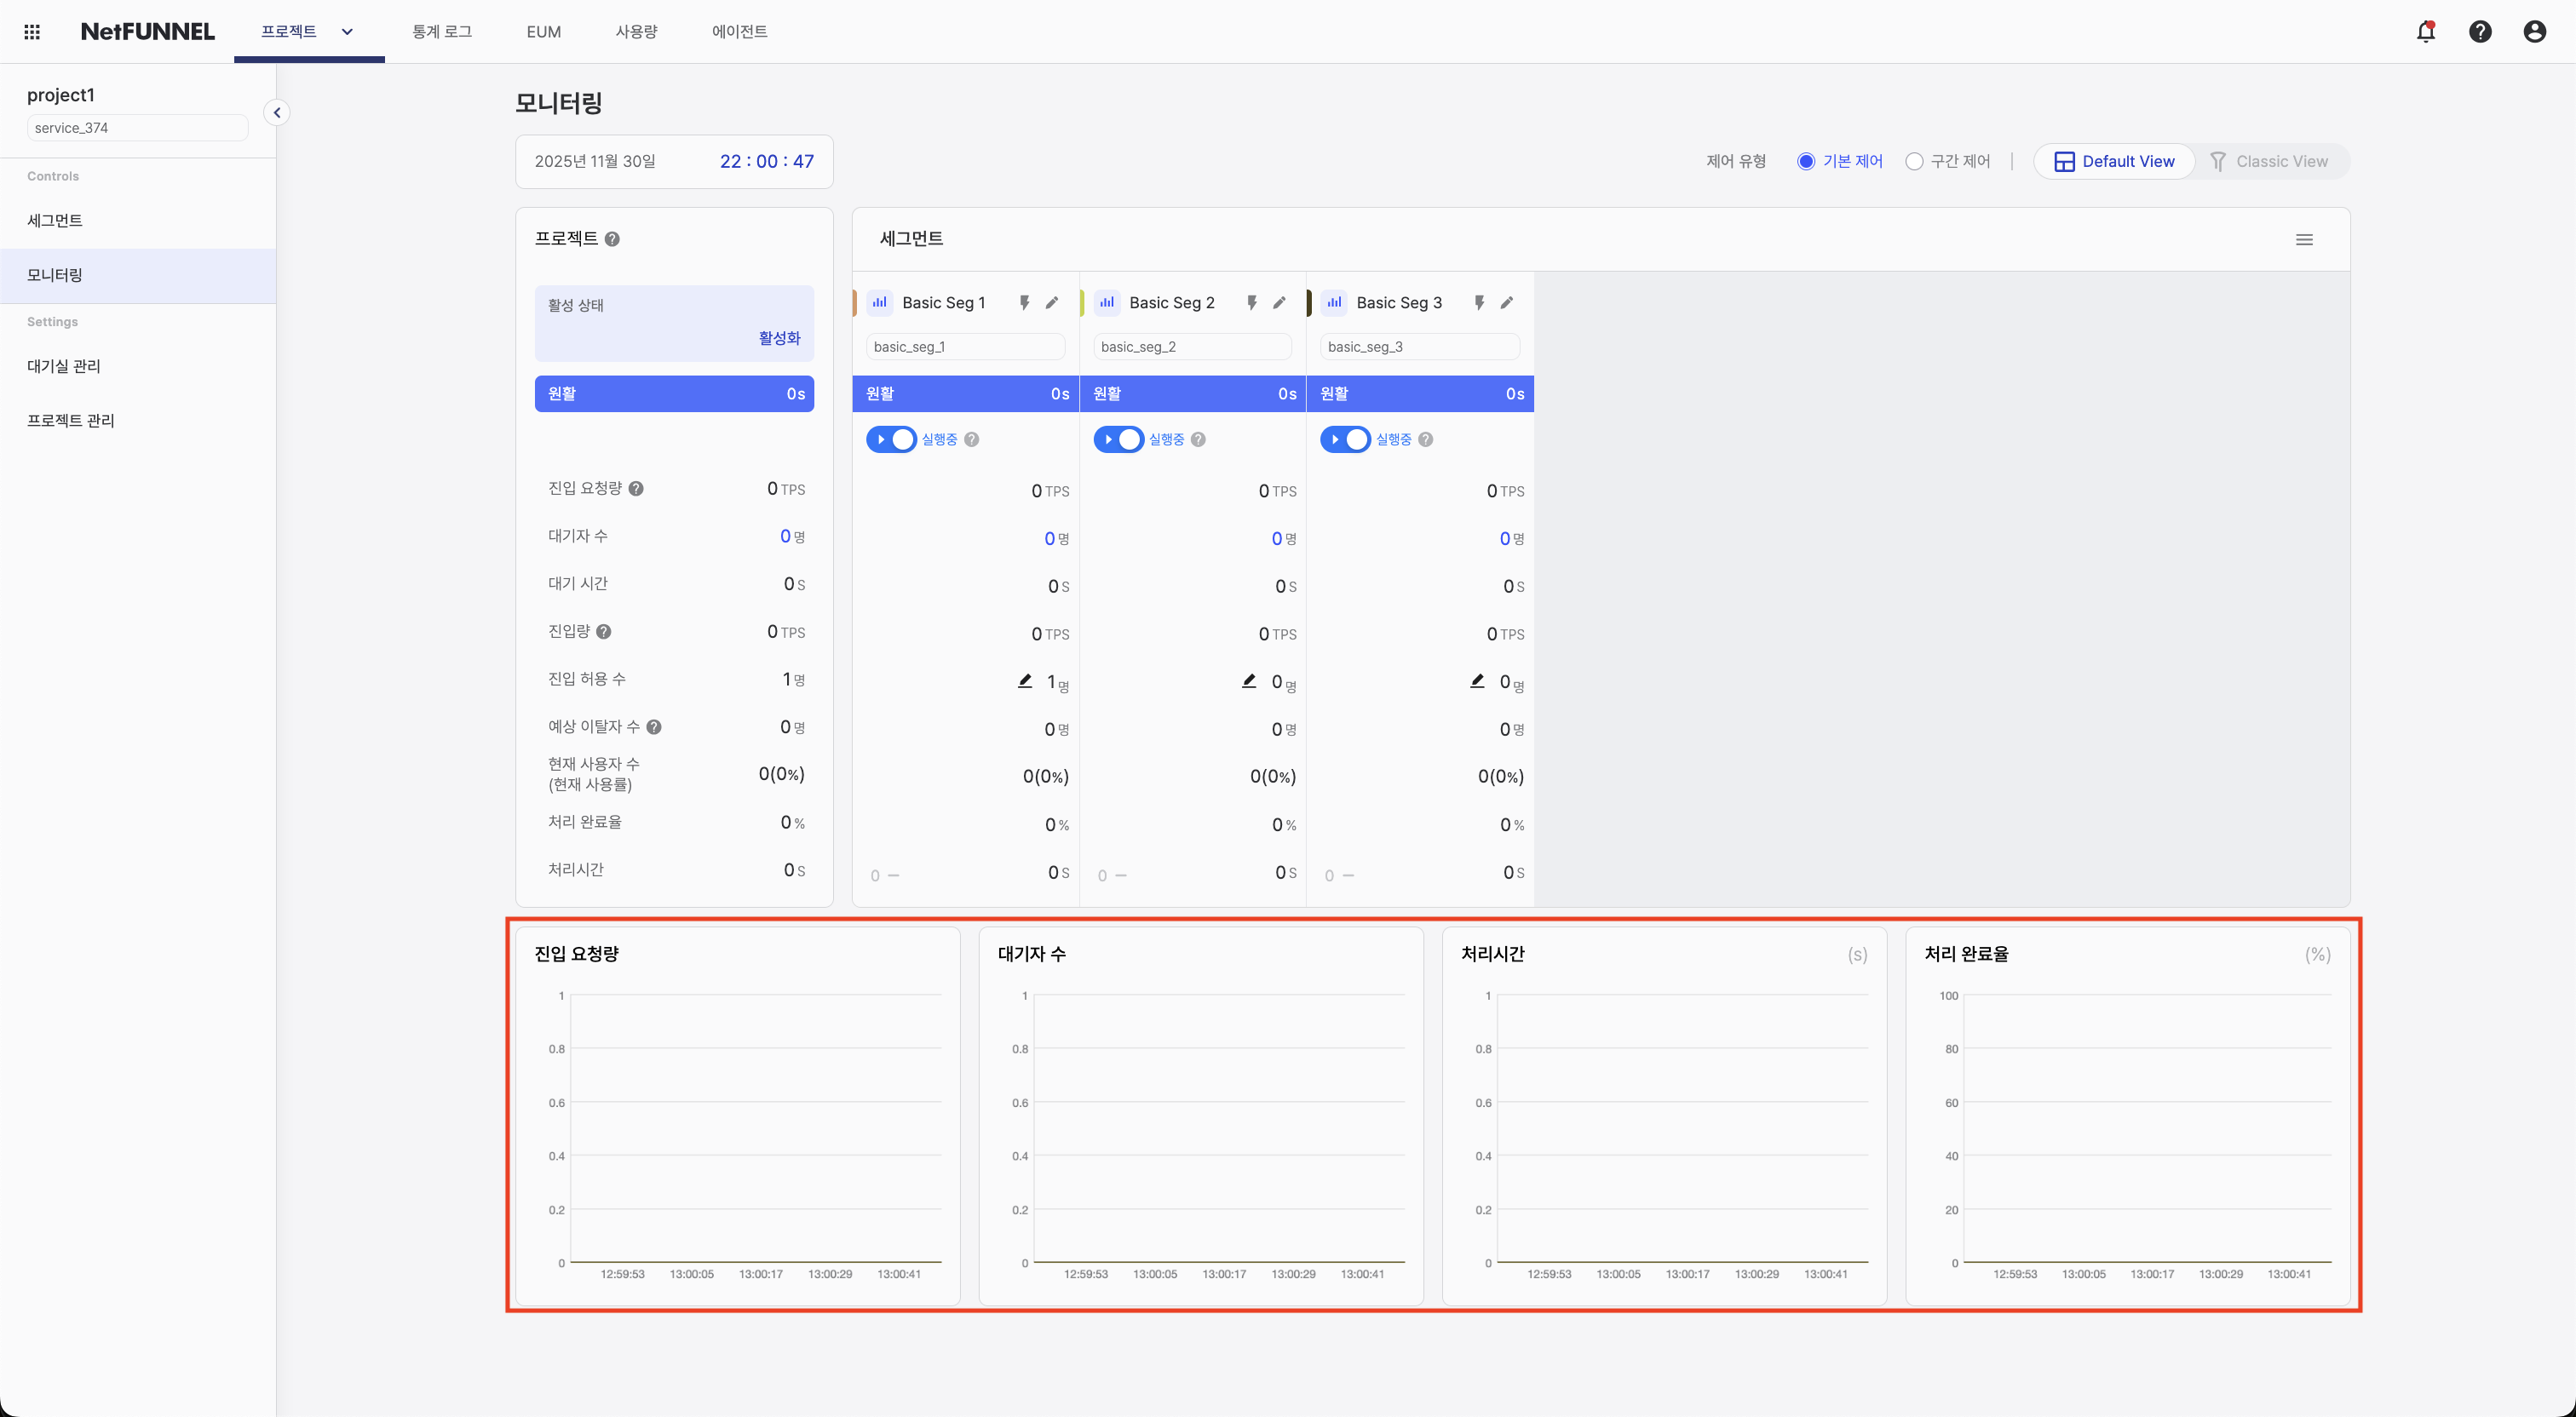Switch to Classic View
2576x1417 pixels.
(2269, 162)
